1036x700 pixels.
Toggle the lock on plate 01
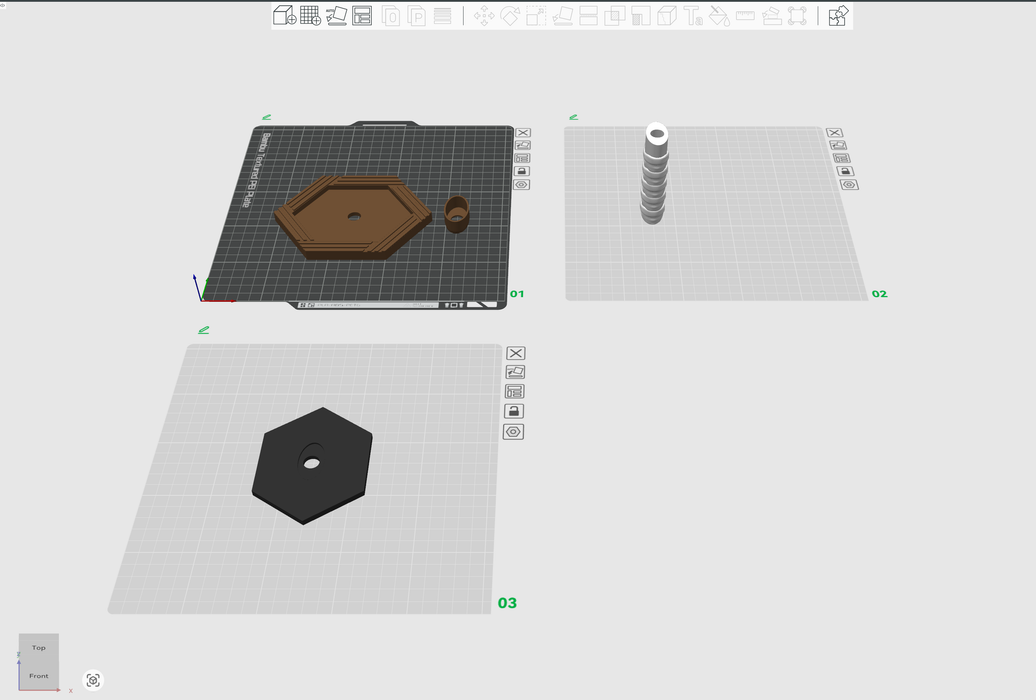point(522,172)
